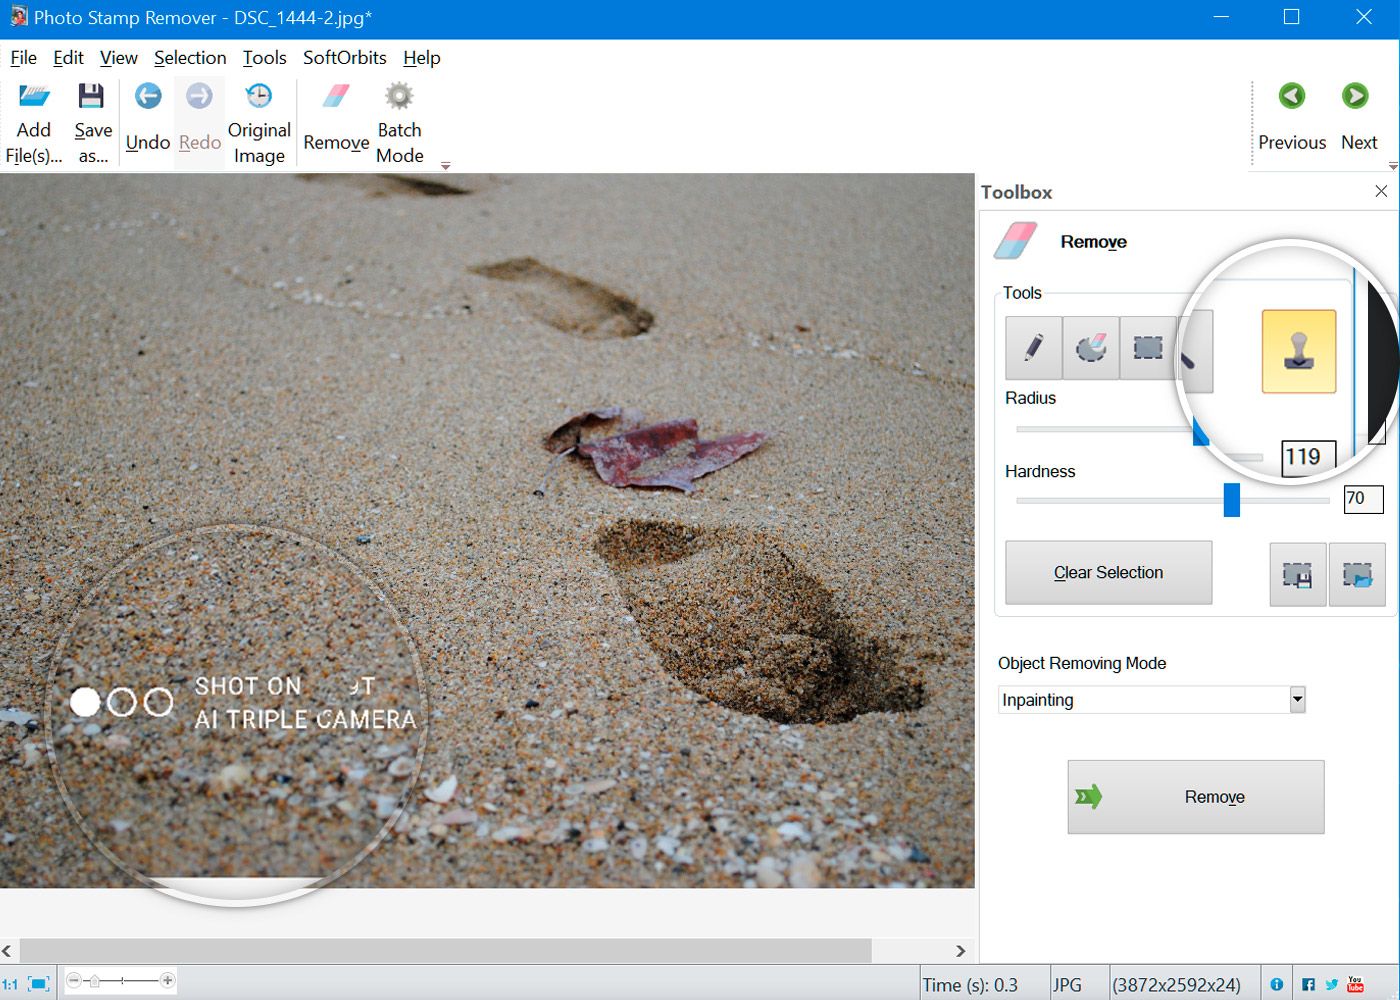Toggle fit-to-window view in status bar
Viewport: 1400px width, 1000px height.
pyautogui.click(x=39, y=983)
